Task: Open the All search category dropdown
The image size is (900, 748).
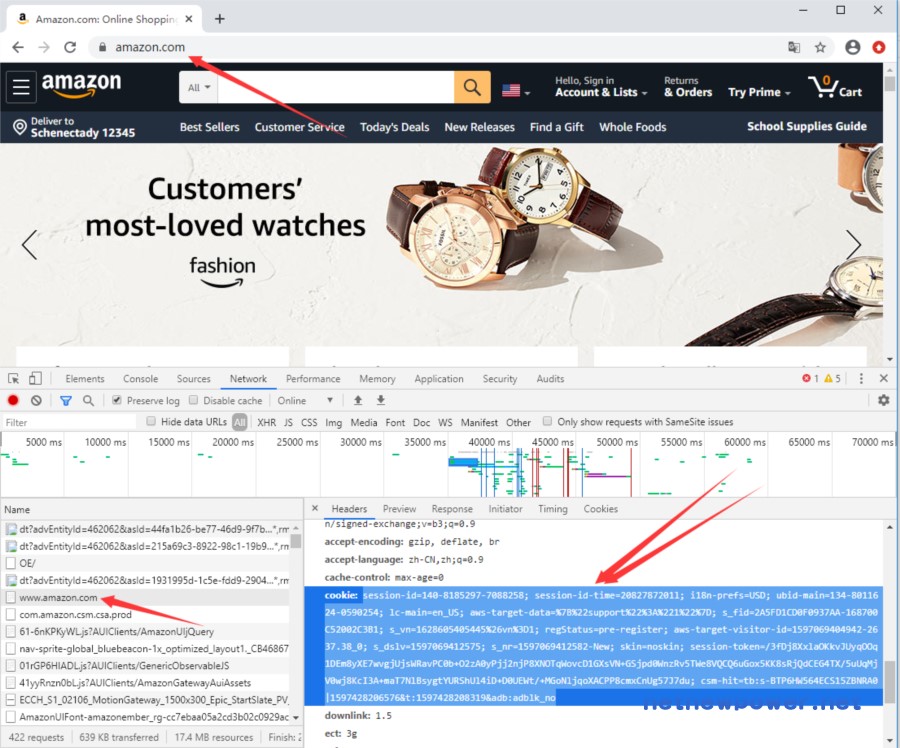Action: 199,87
